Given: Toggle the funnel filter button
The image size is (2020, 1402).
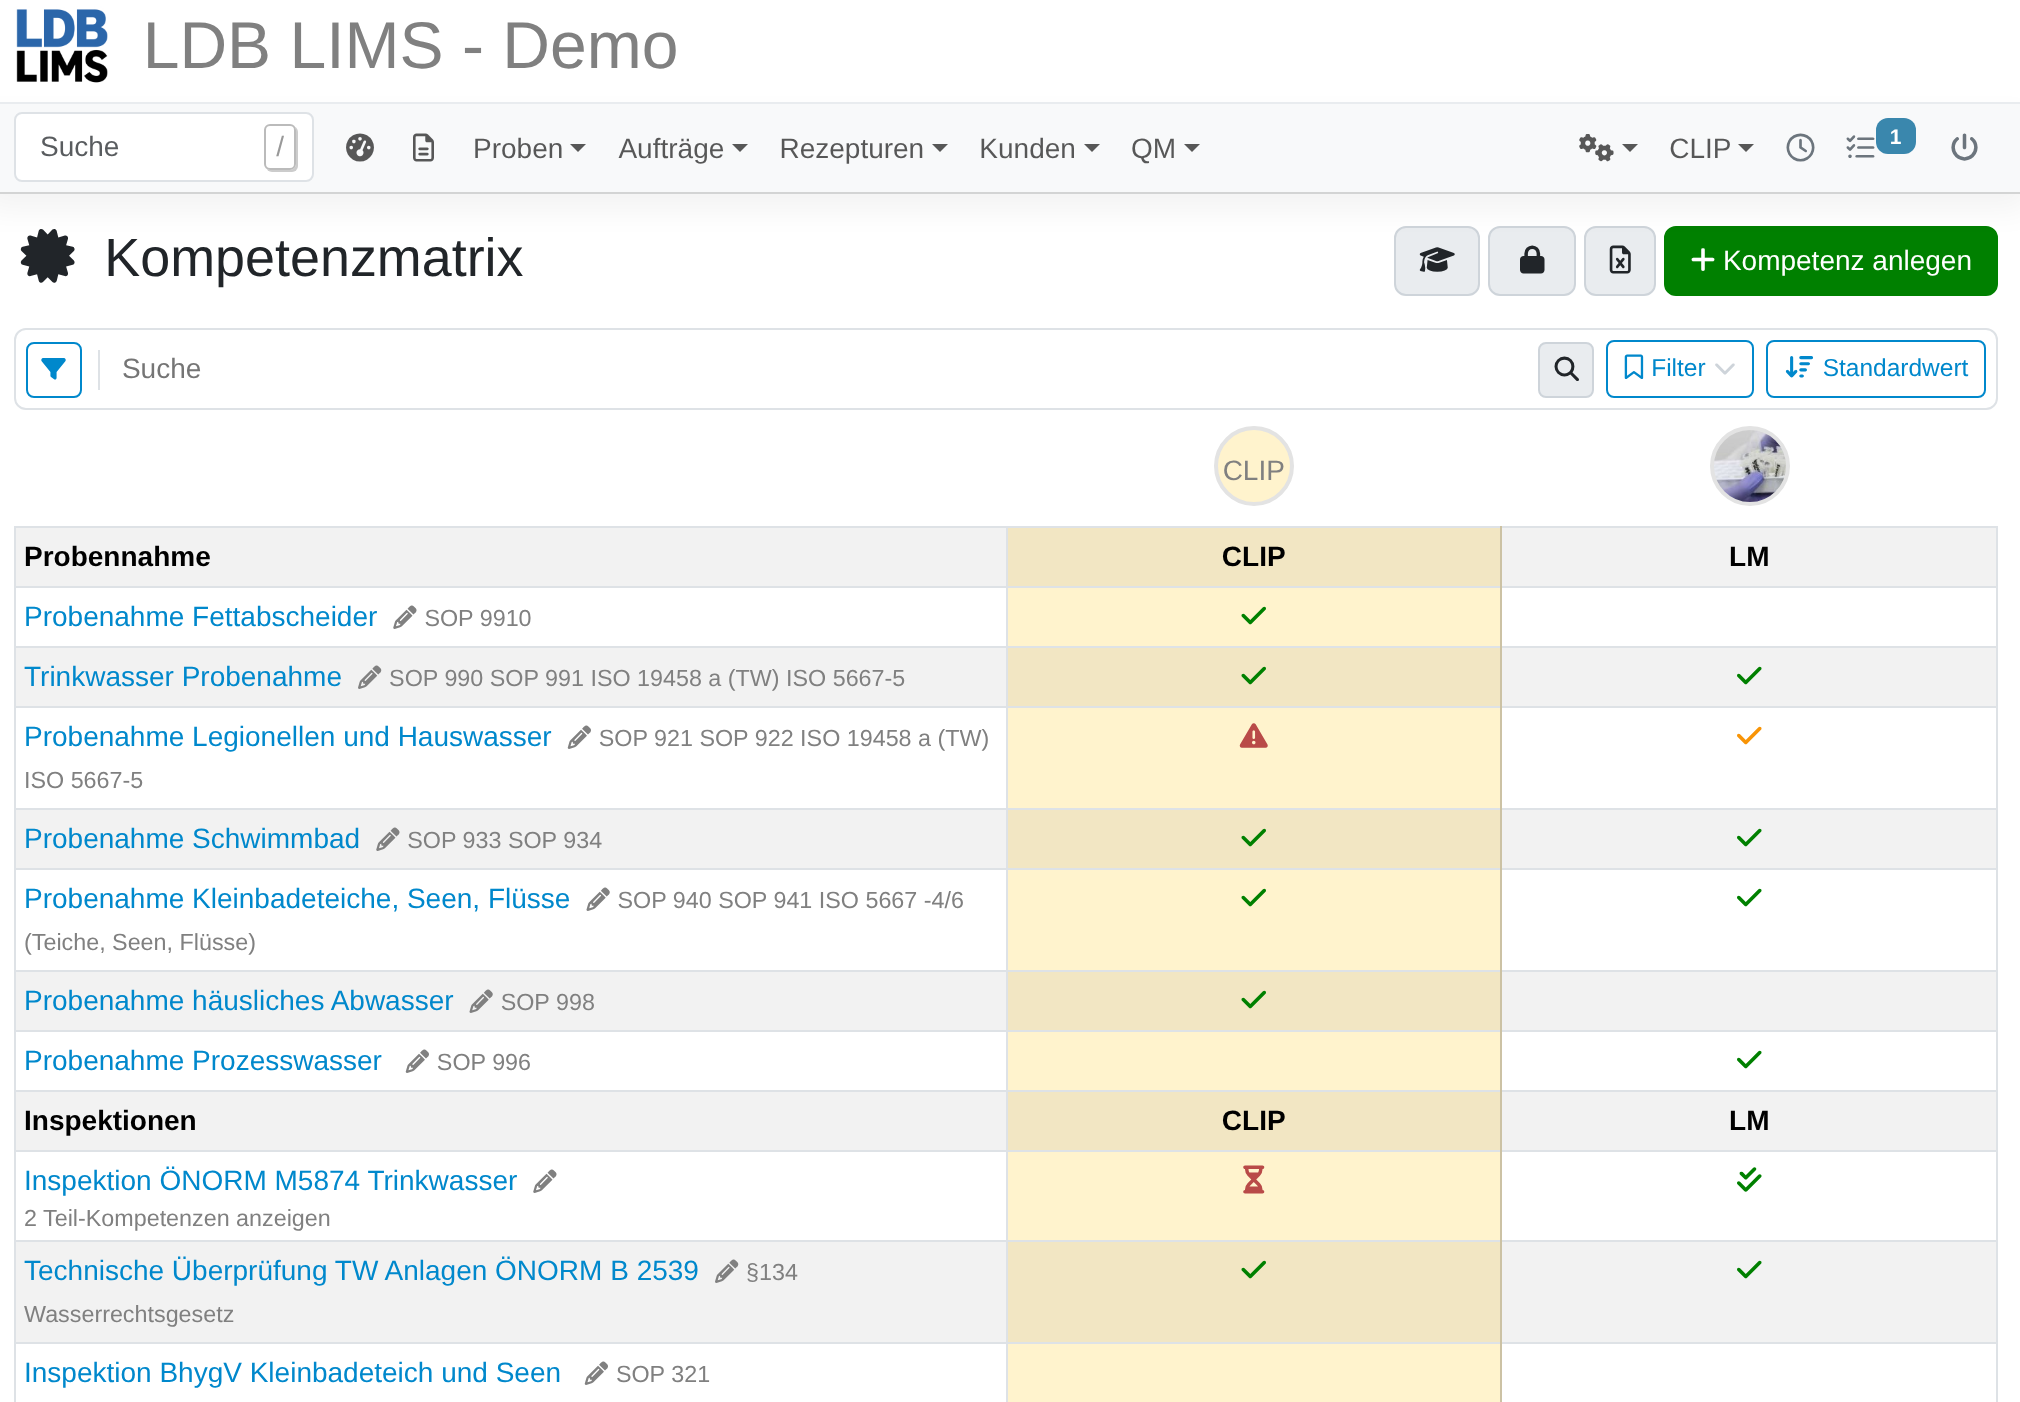Looking at the screenshot, I should pyautogui.click(x=54, y=369).
